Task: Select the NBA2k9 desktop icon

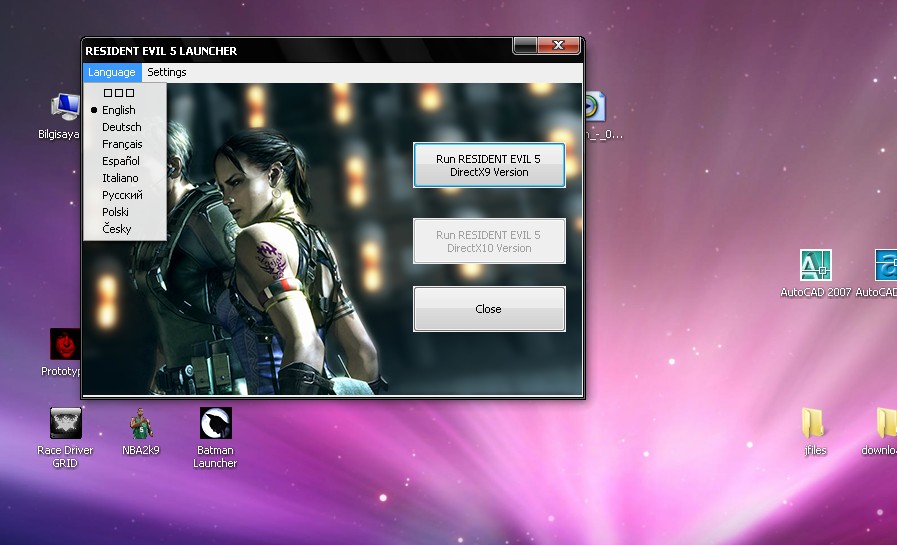Action: click(141, 432)
